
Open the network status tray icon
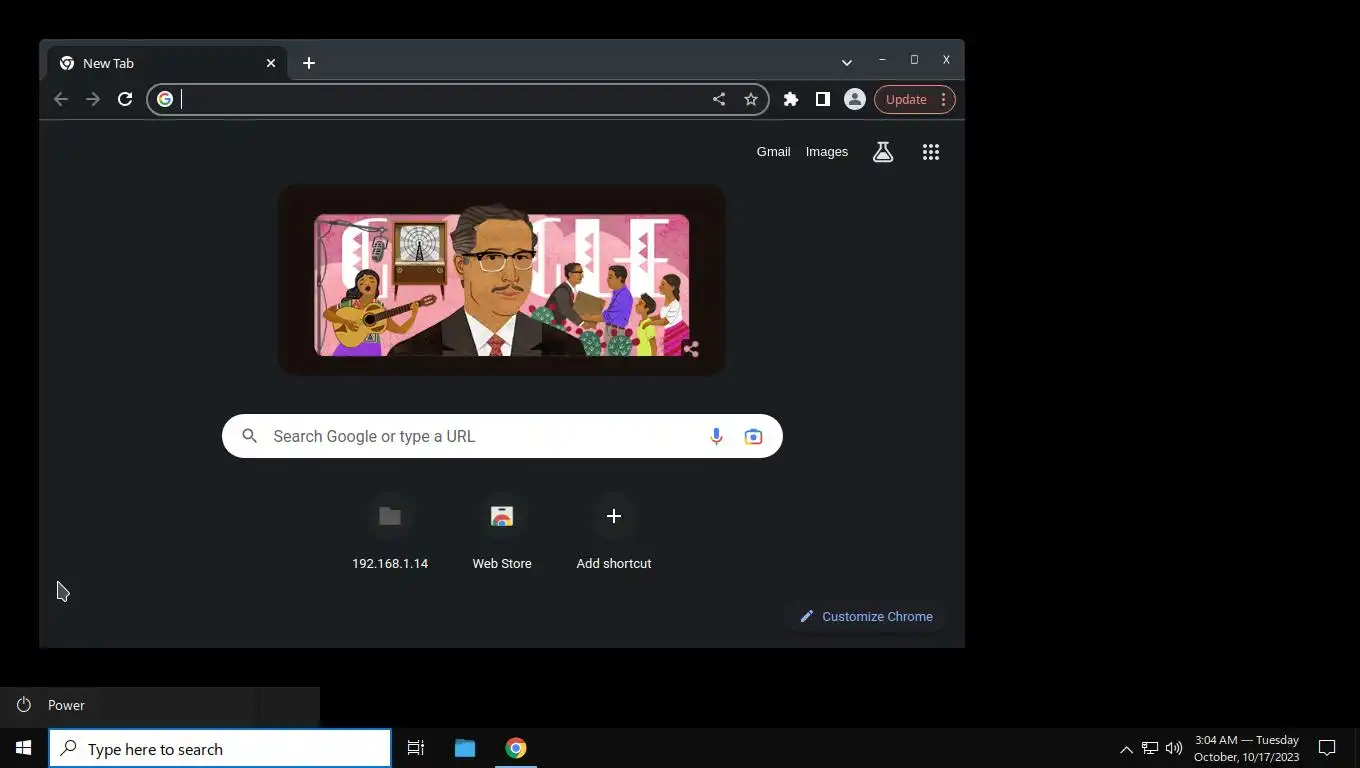coord(1150,748)
